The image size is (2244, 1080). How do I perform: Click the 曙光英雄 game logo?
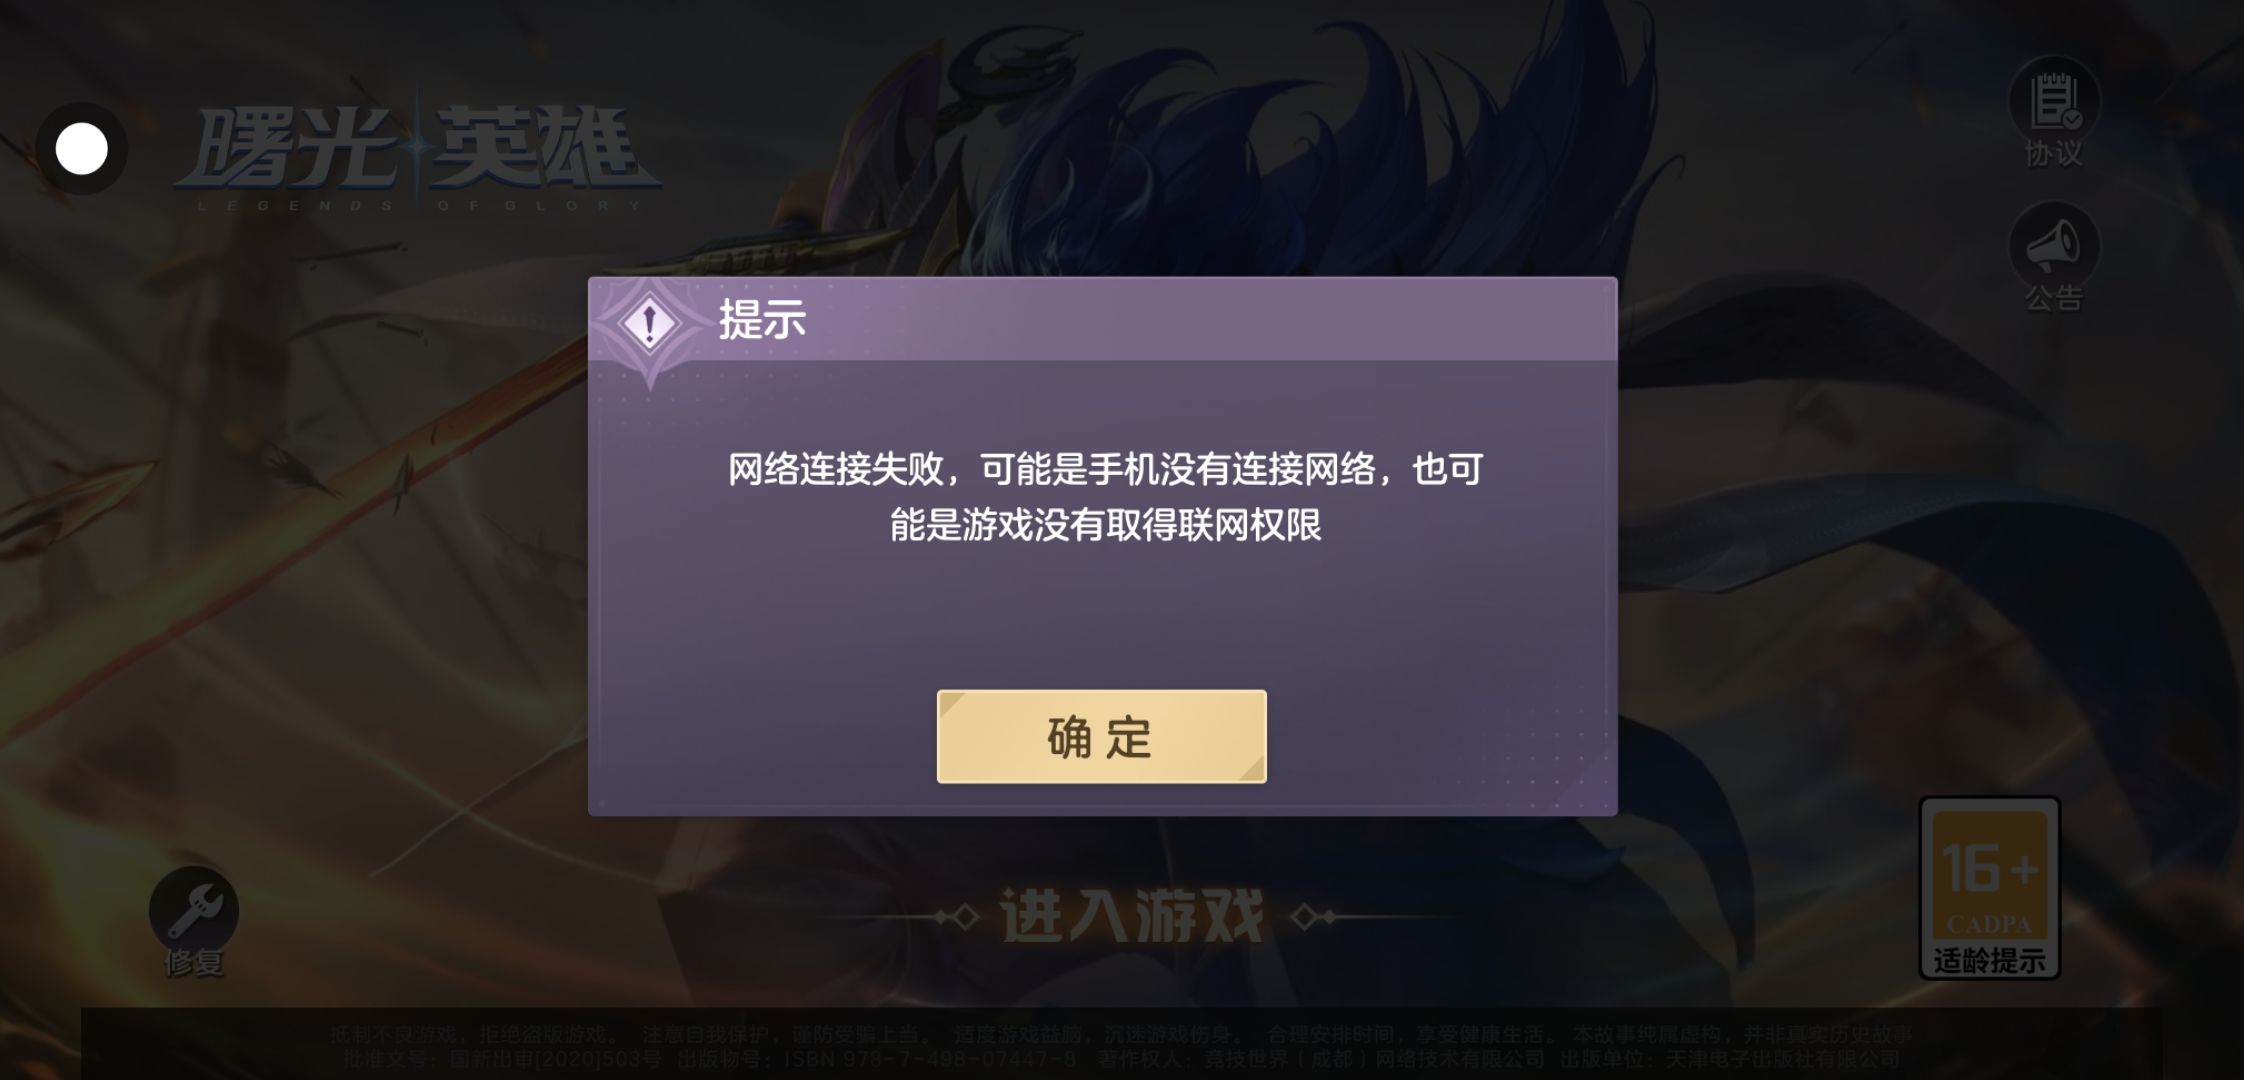418,148
